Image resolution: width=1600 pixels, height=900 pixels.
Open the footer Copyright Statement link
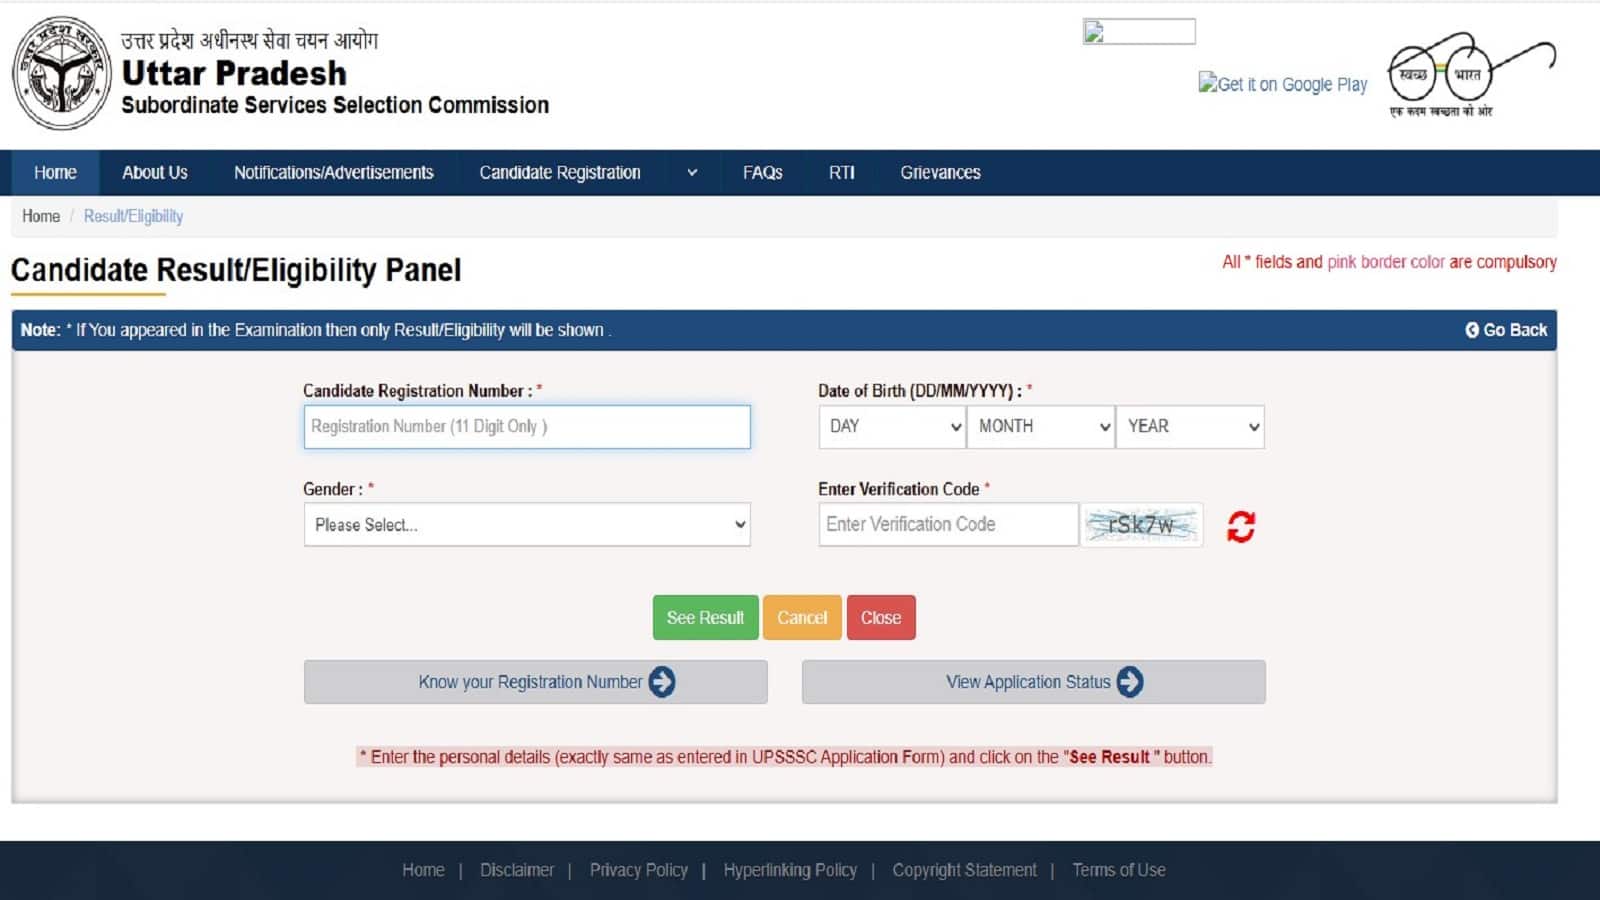coord(964,870)
